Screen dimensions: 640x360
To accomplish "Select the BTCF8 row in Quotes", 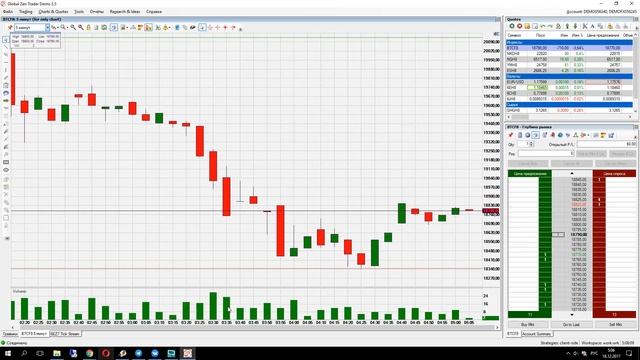I will [x=569, y=48].
